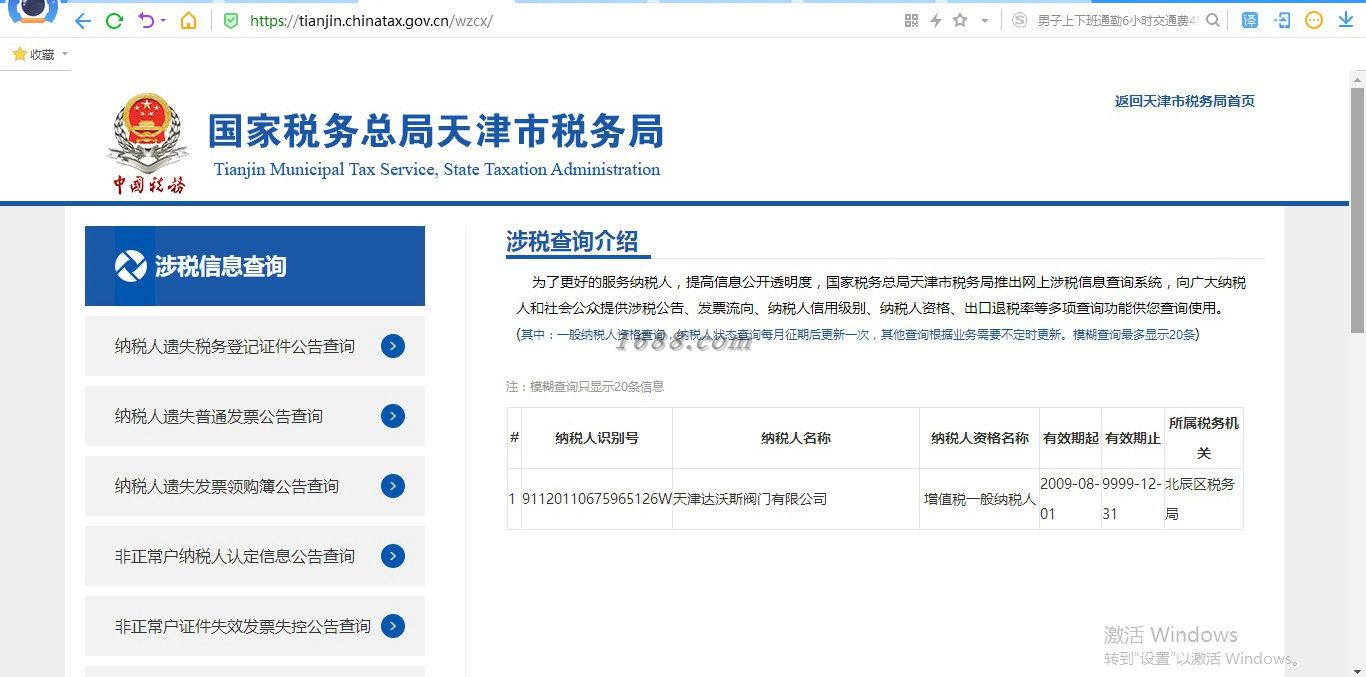Viewport: 1366px width, 677px height.
Task: Click the 涉税信息查询 header icon
Action: 131,266
